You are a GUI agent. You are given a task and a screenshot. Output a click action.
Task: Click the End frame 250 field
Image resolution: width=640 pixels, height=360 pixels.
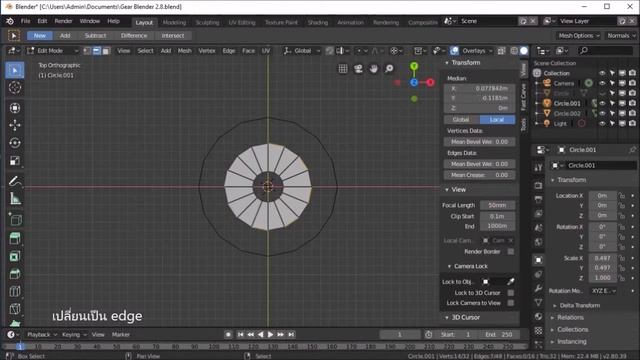499,334
